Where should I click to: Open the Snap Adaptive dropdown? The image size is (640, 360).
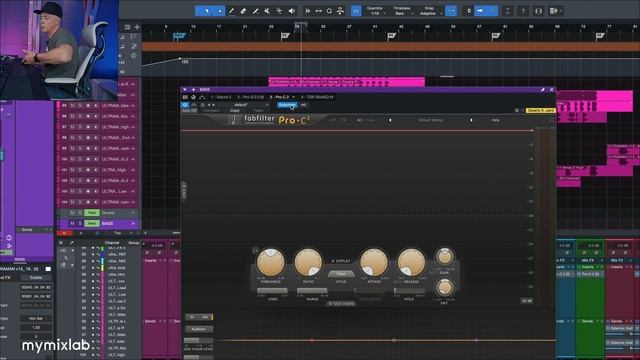429,11
